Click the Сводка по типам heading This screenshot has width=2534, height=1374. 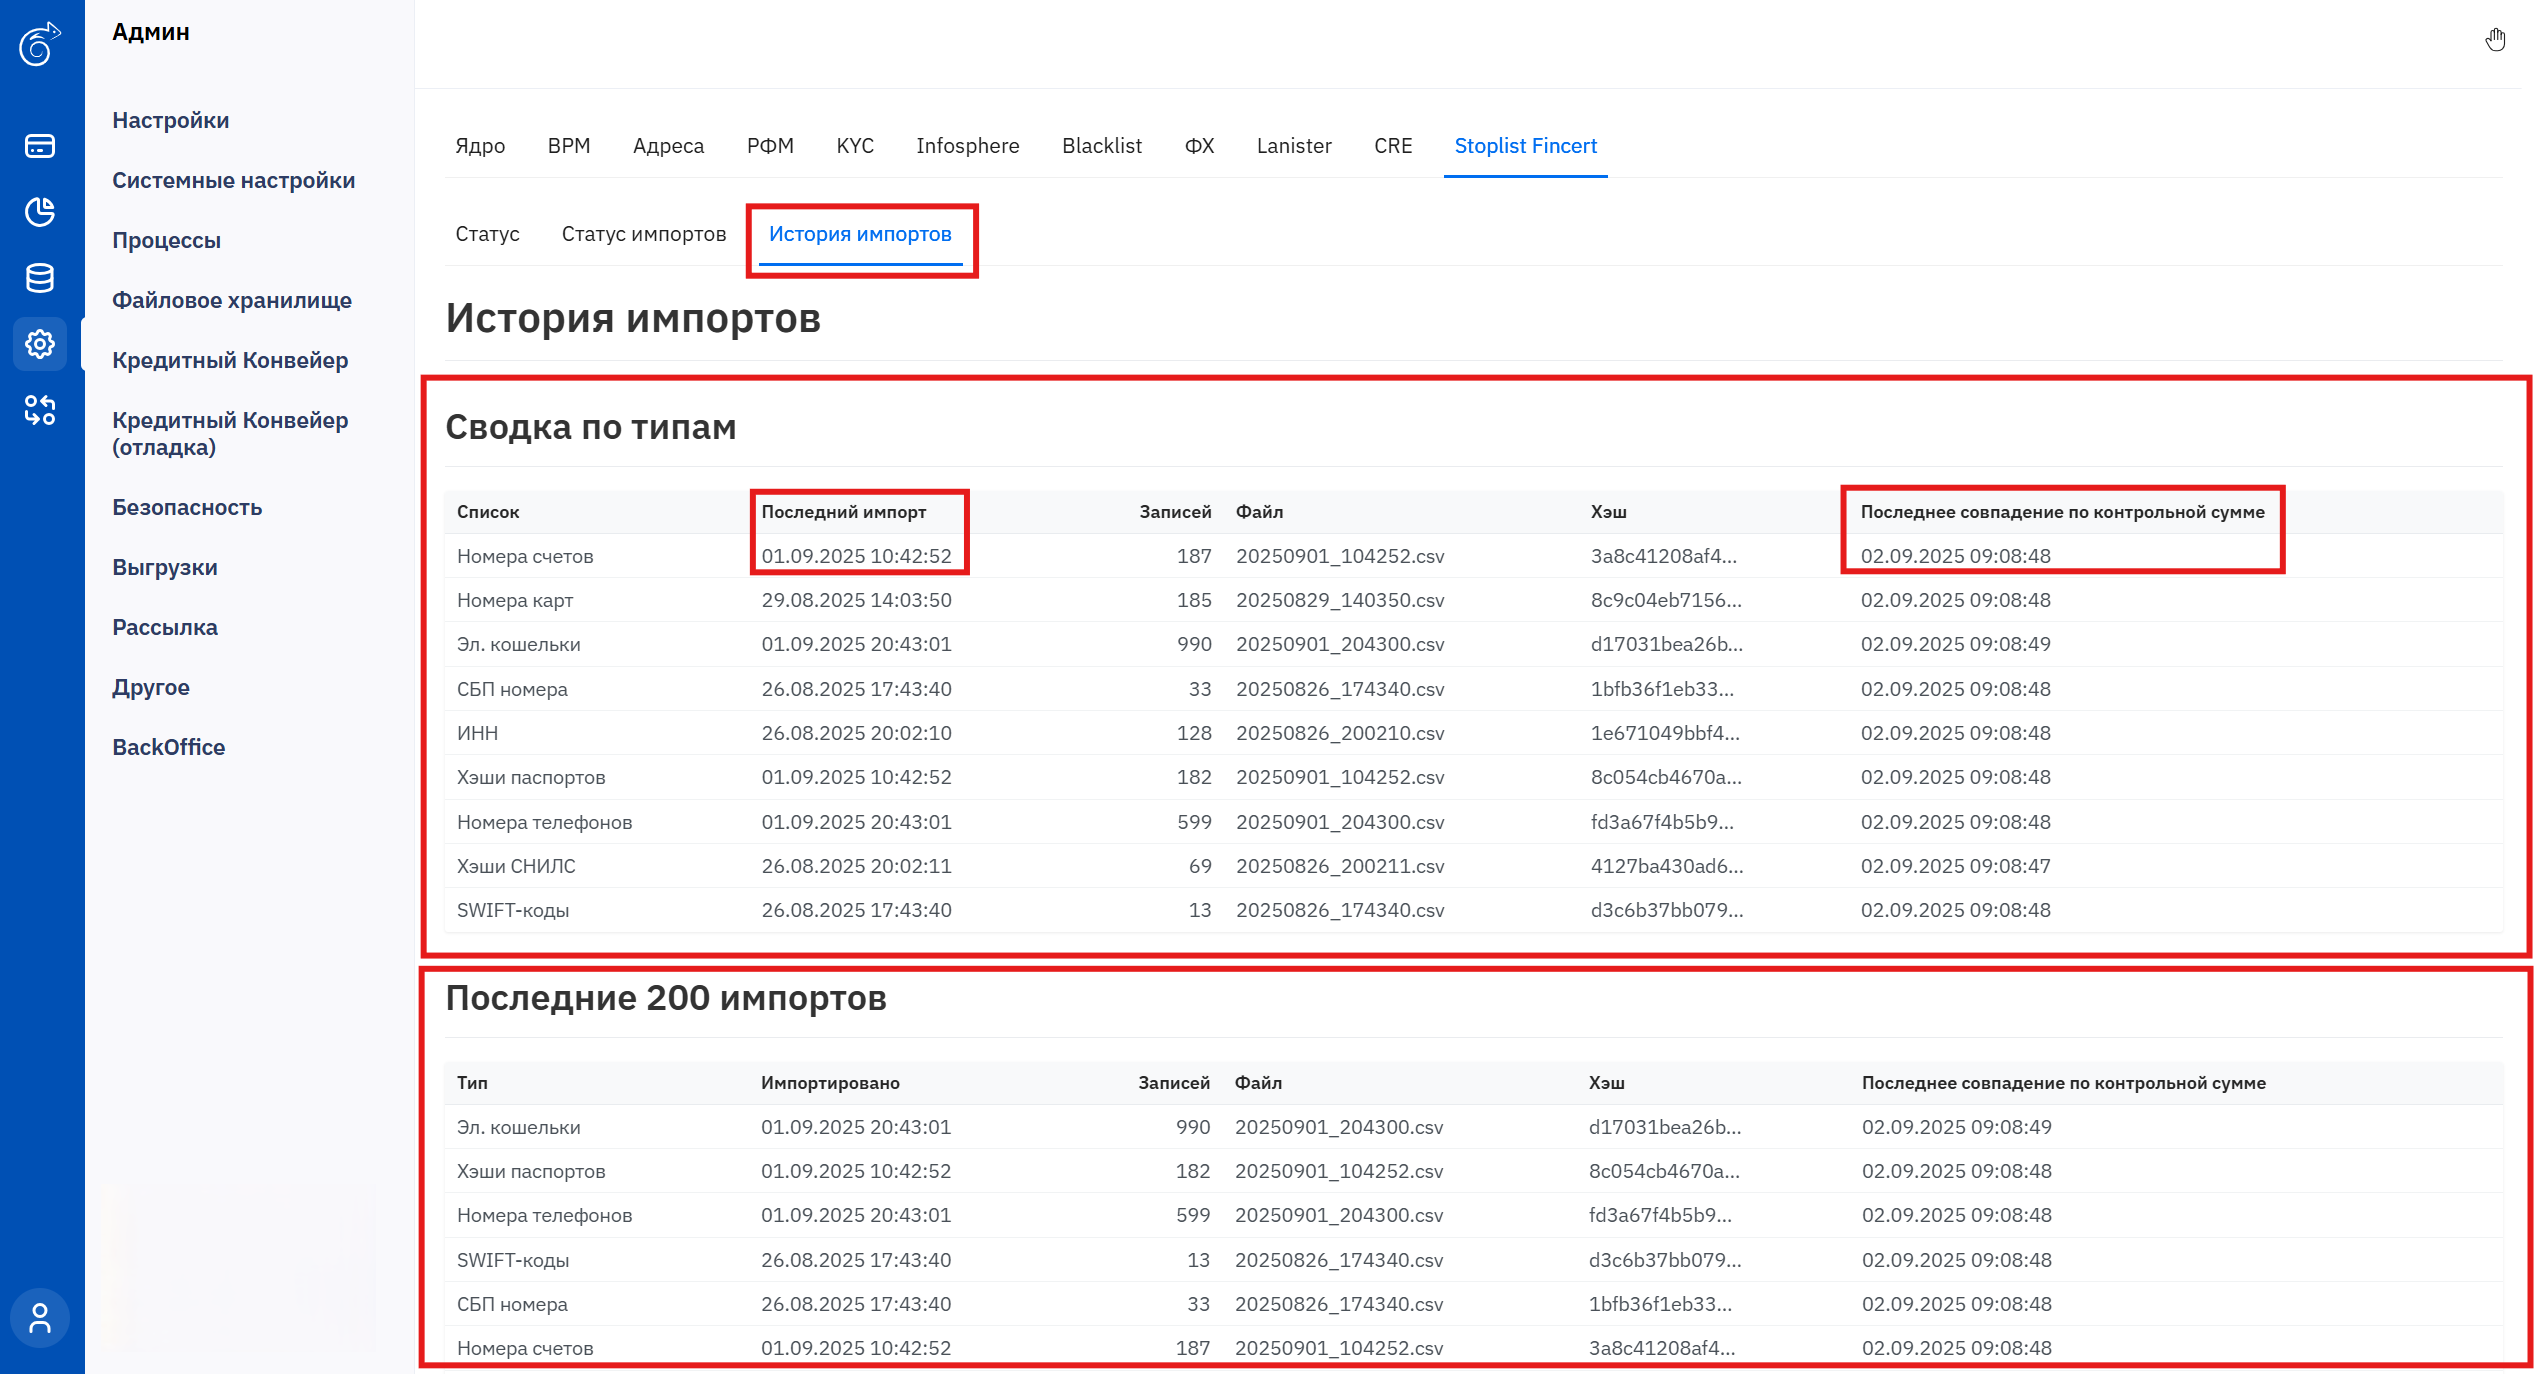[591, 427]
